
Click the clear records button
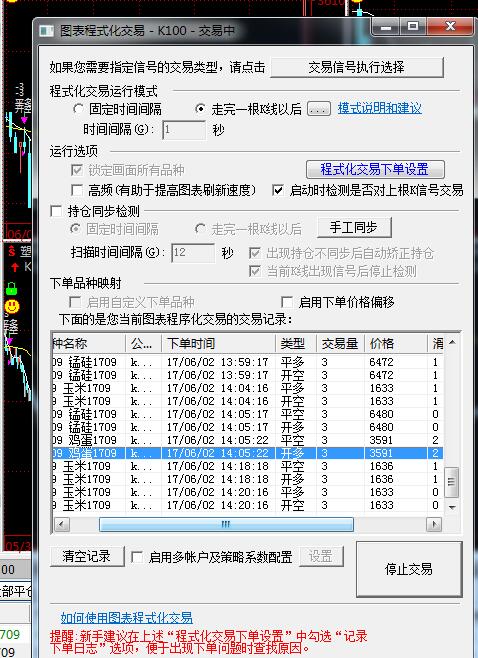pos(87,556)
